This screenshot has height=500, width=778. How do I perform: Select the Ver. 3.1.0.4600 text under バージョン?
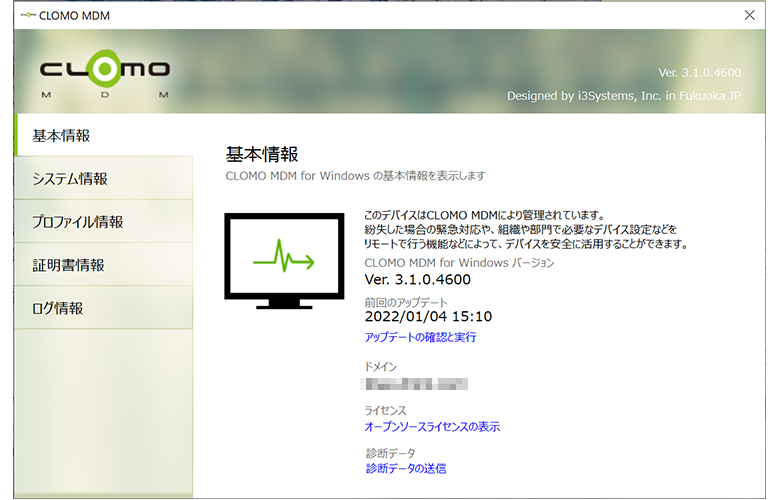point(417,280)
